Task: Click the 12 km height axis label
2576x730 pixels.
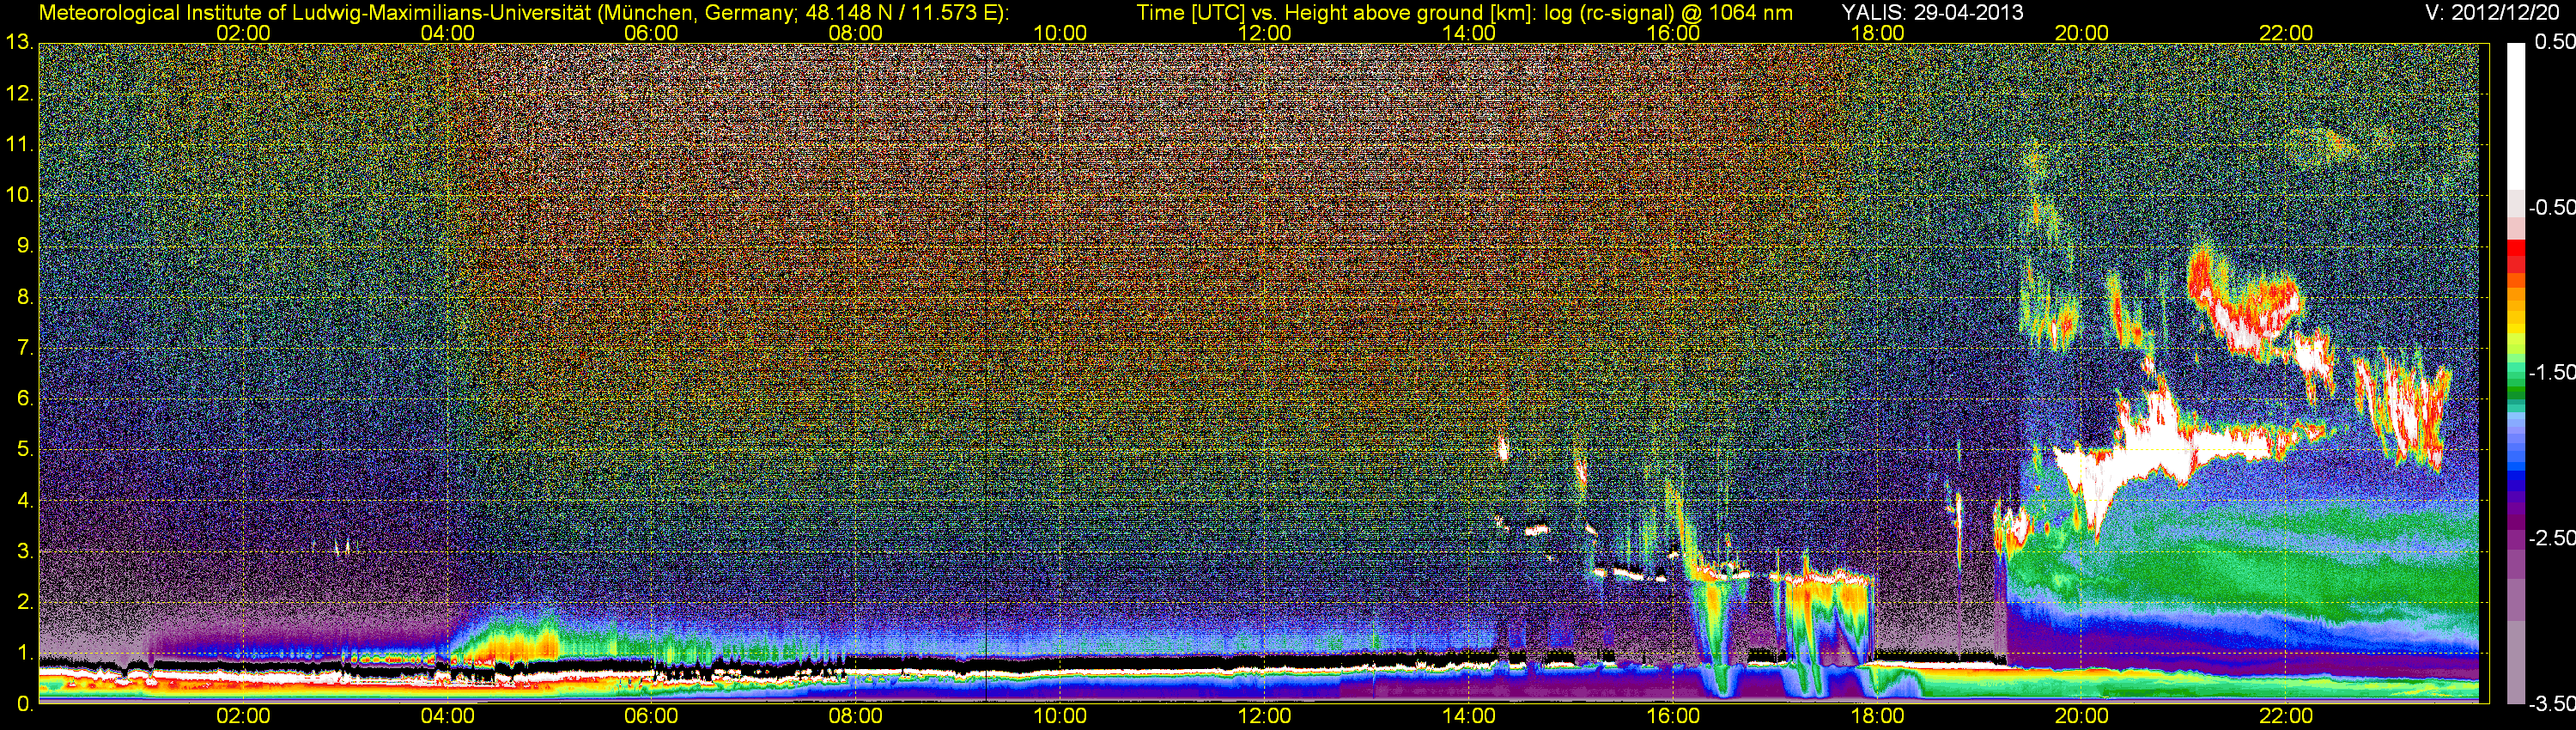Action: (18, 94)
